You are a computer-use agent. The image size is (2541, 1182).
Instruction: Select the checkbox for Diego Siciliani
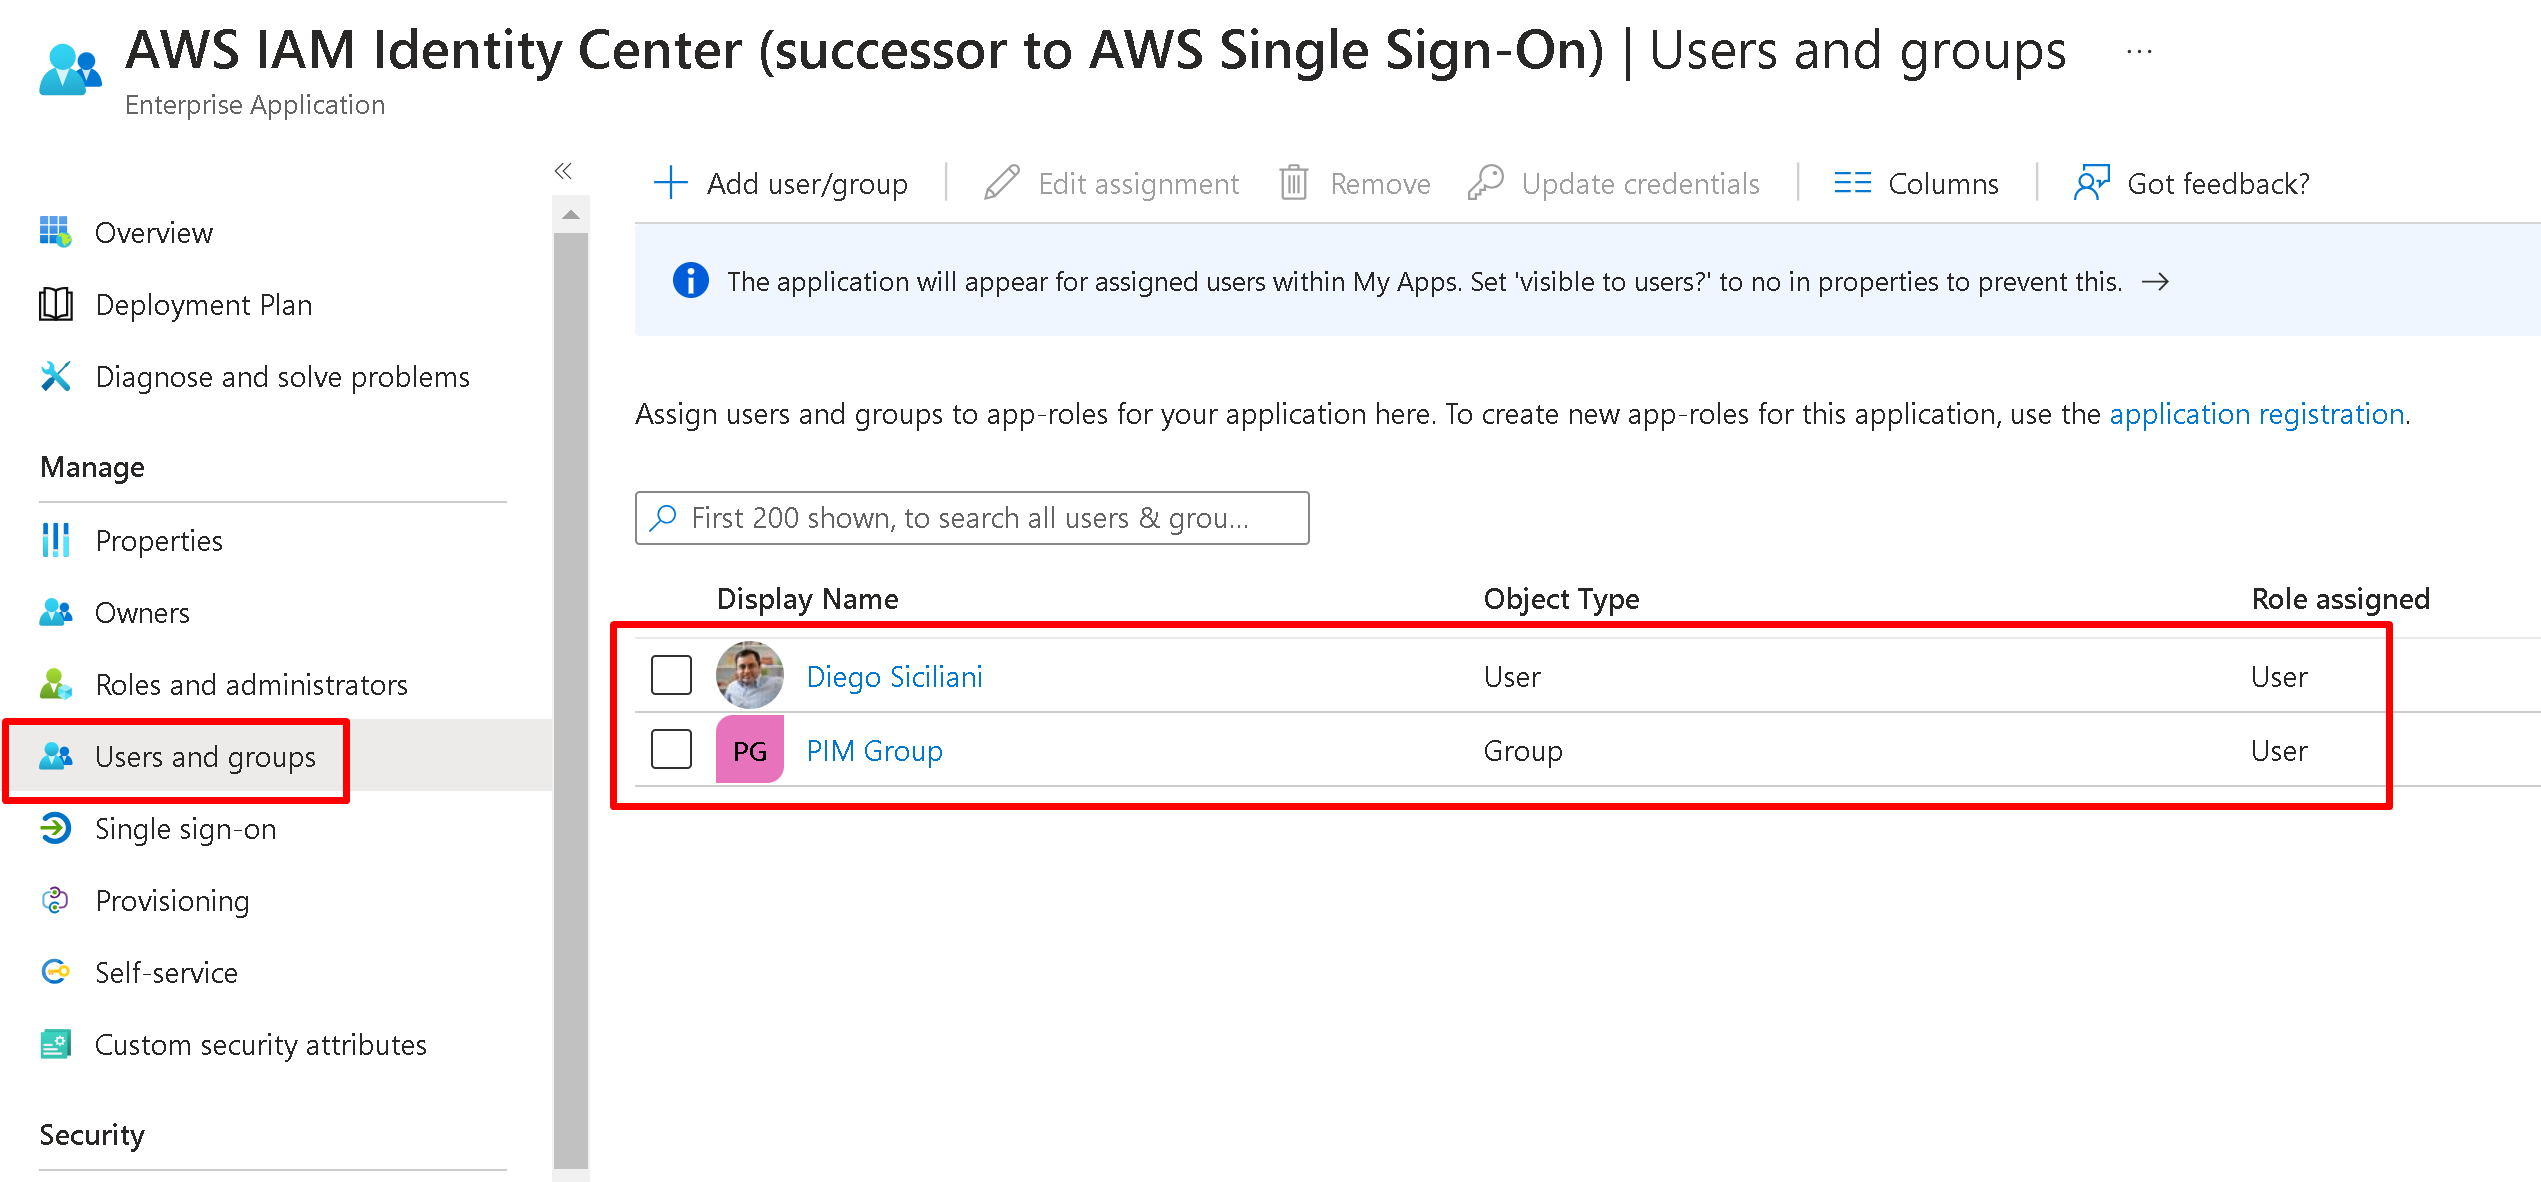click(671, 675)
